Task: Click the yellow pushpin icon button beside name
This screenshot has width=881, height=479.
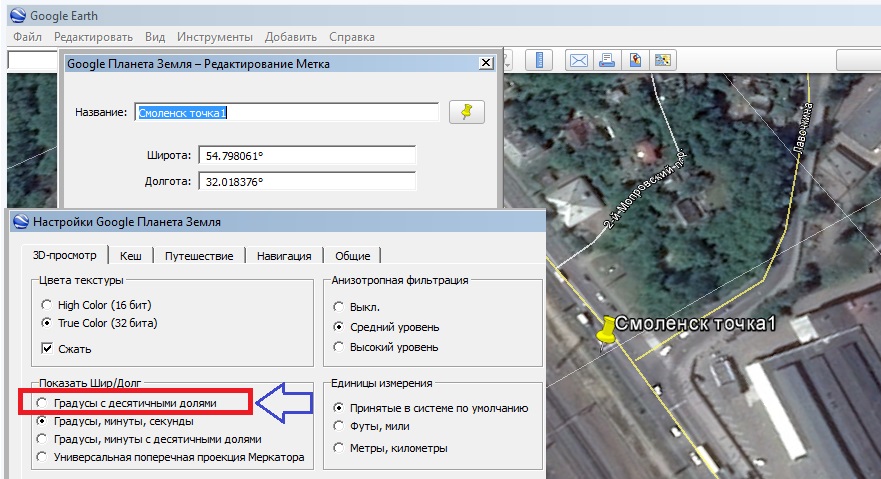Action: tap(466, 112)
